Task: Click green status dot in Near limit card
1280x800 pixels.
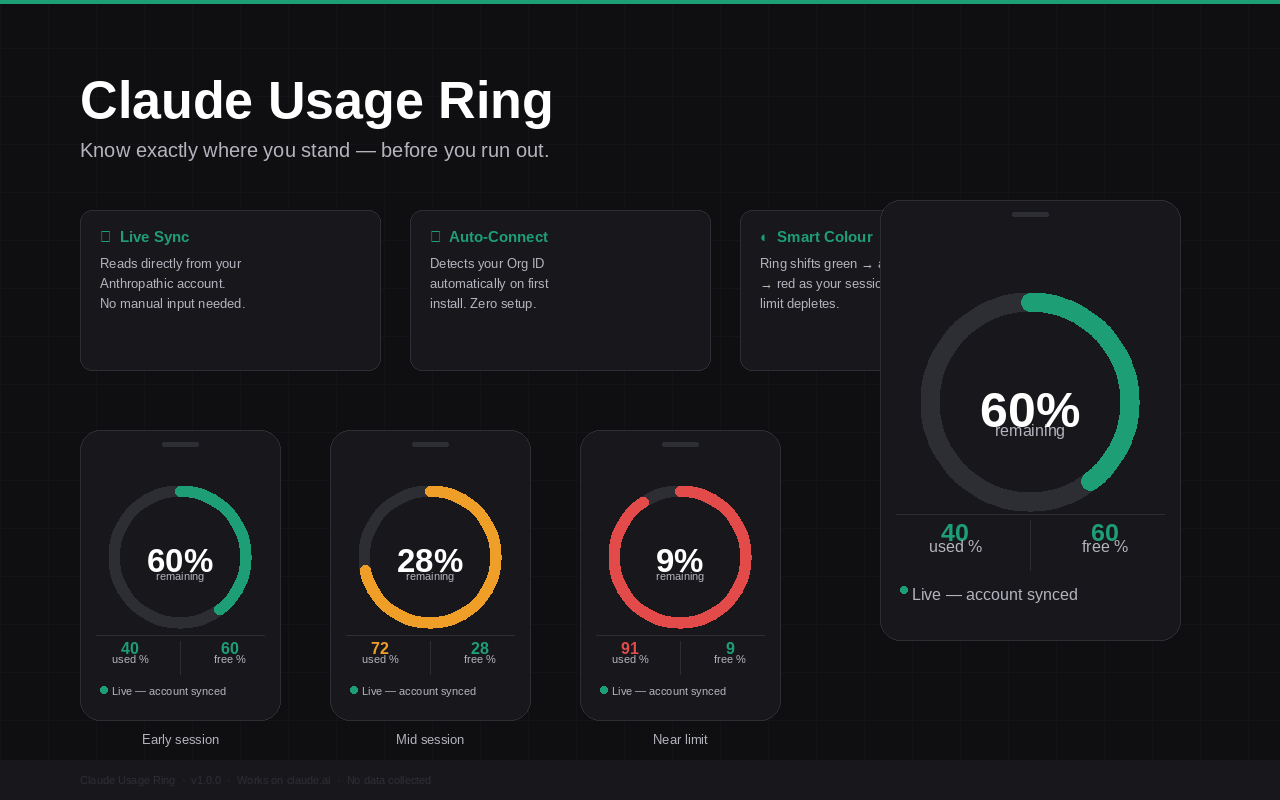Action: pos(604,690)
